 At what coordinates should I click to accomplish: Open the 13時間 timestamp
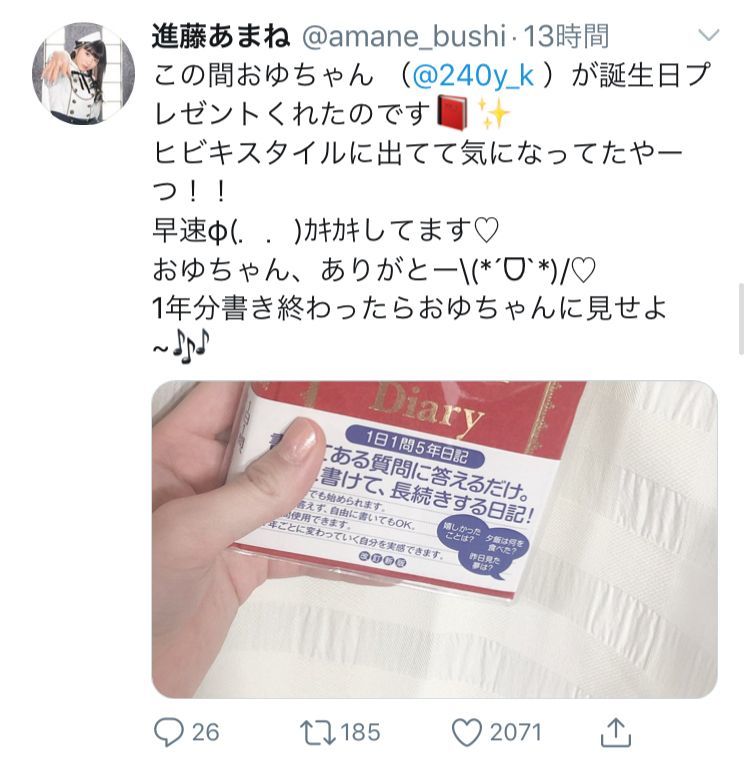coord(566,36)
